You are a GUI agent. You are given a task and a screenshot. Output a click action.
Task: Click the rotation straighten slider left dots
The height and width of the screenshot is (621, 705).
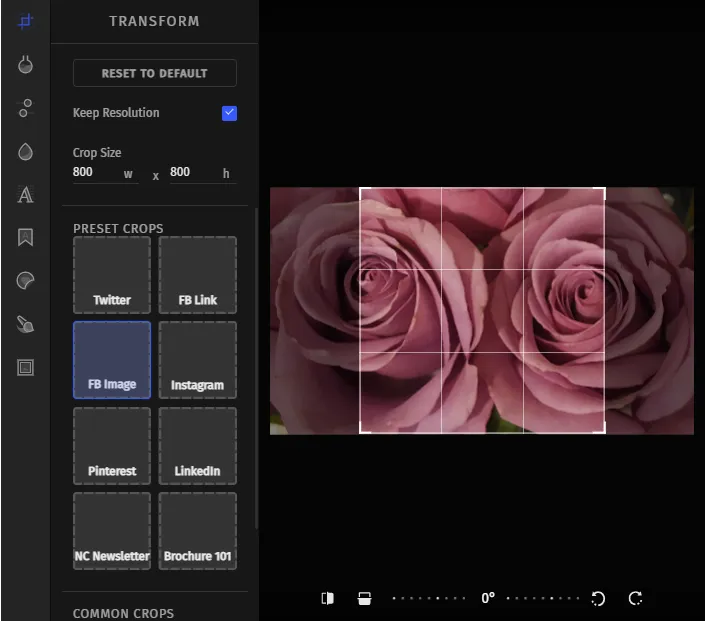click(x=428, y=599)
